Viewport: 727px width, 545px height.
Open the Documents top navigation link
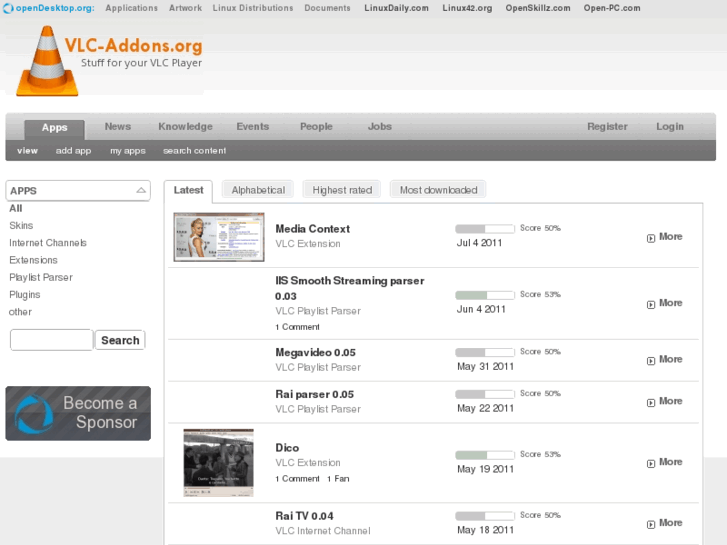click(x=327, y=8)
